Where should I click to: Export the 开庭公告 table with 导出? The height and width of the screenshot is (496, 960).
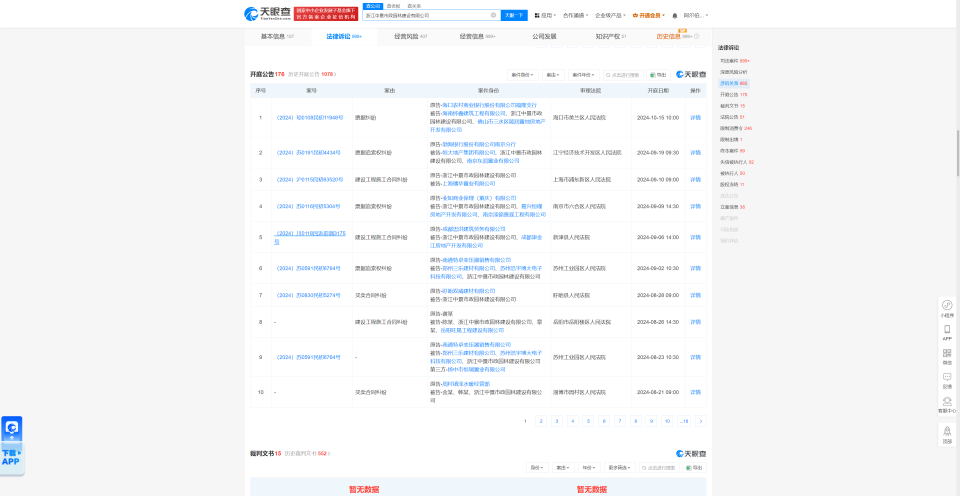point(658,75)
